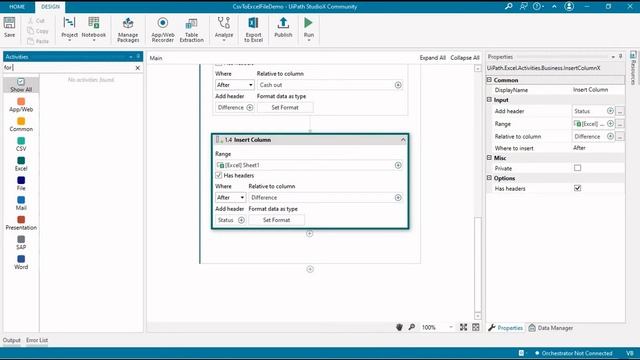Save the project with the Save icon
Screen dimensions: 640x360
pos(9,27)
